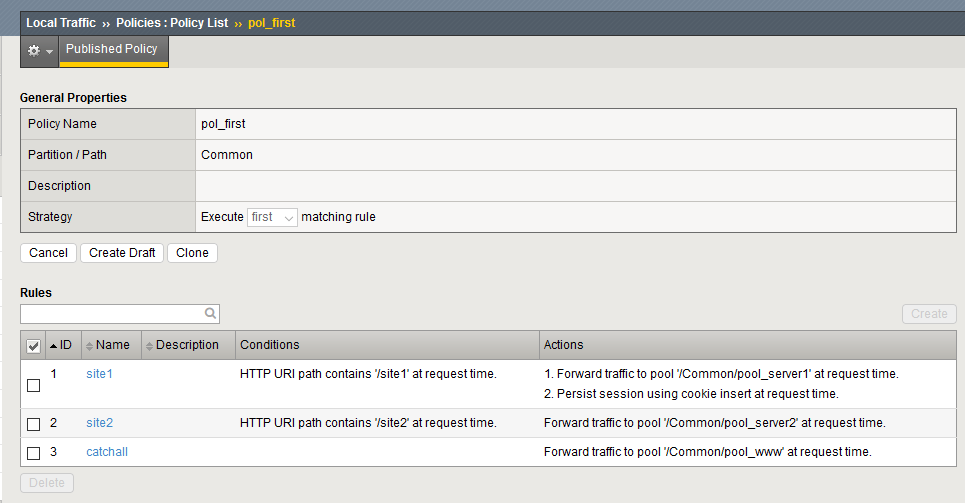Sort rules by Description column arrow
This screenshot has height=503, width=965.
(x=150, y=345)
